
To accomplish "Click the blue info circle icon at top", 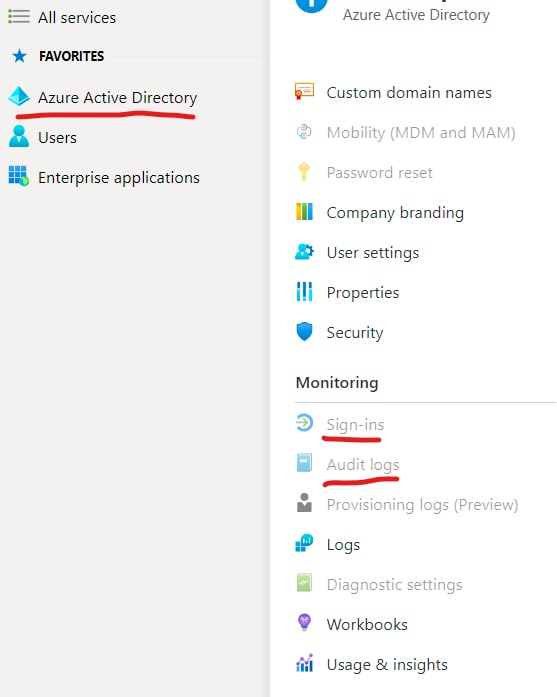I will point(311,4).
